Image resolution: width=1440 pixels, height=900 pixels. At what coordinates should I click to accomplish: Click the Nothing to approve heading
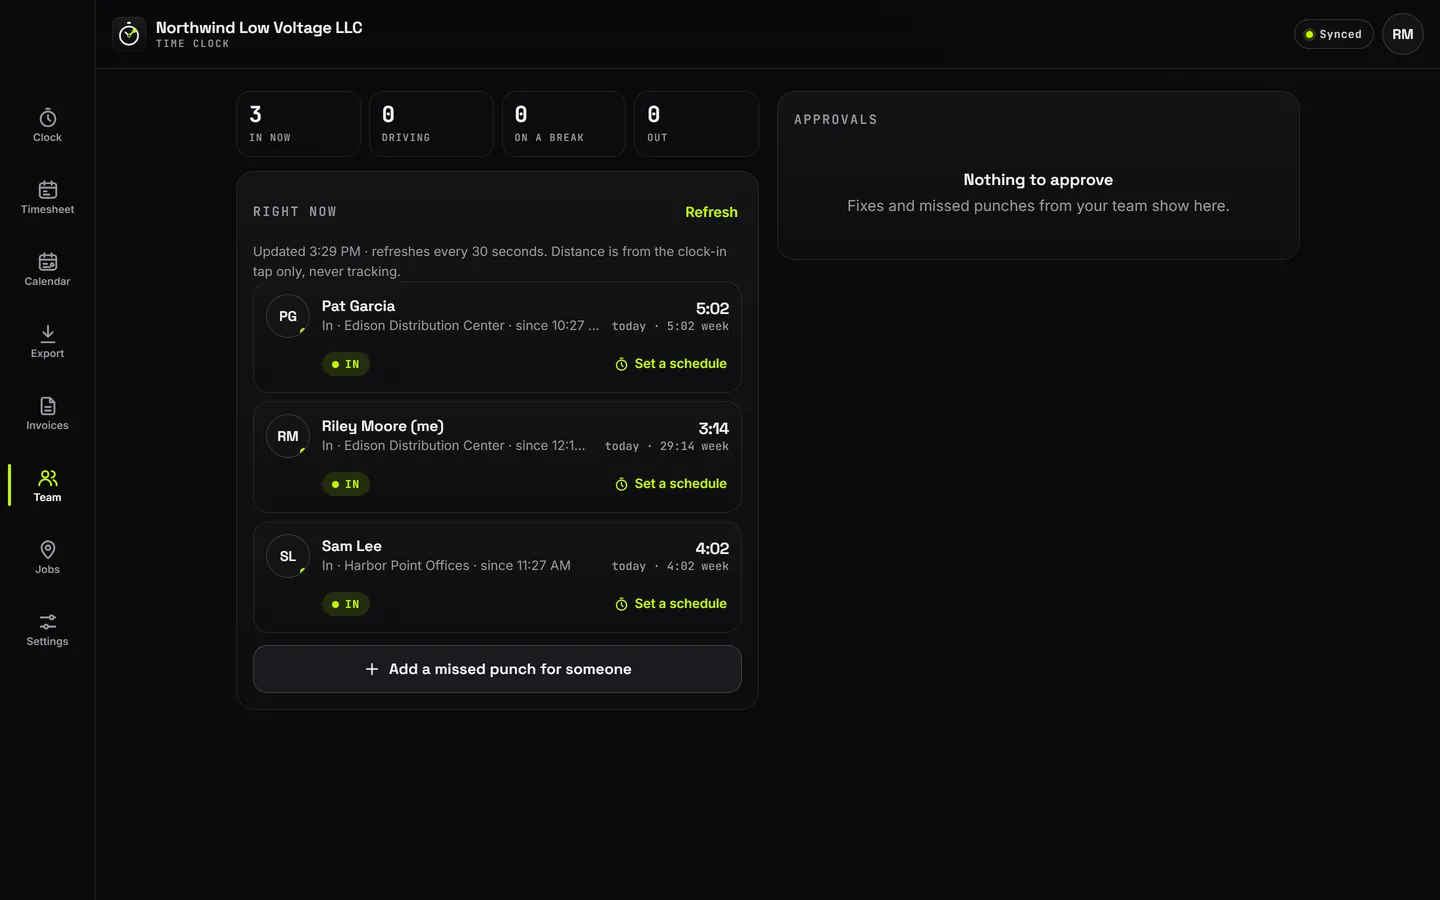click(x=1038, y=180)
